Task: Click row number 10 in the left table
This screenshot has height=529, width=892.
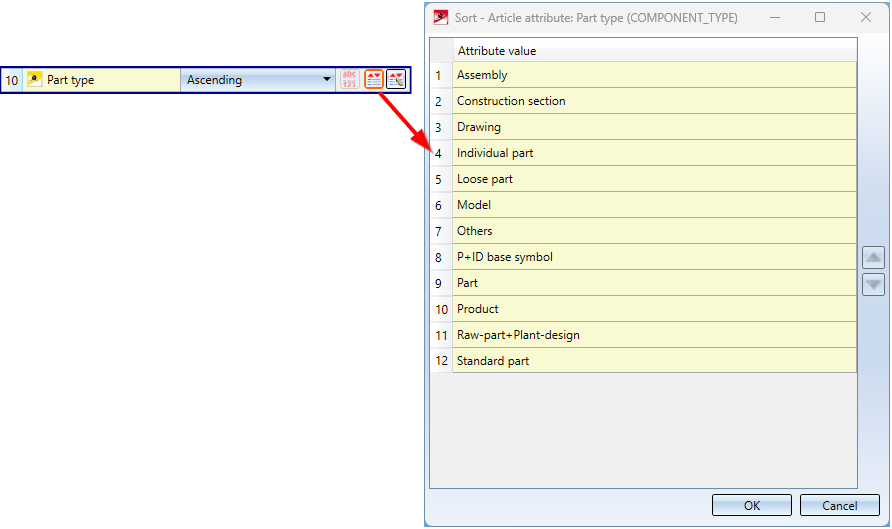Action: click(x=12, y=80)
